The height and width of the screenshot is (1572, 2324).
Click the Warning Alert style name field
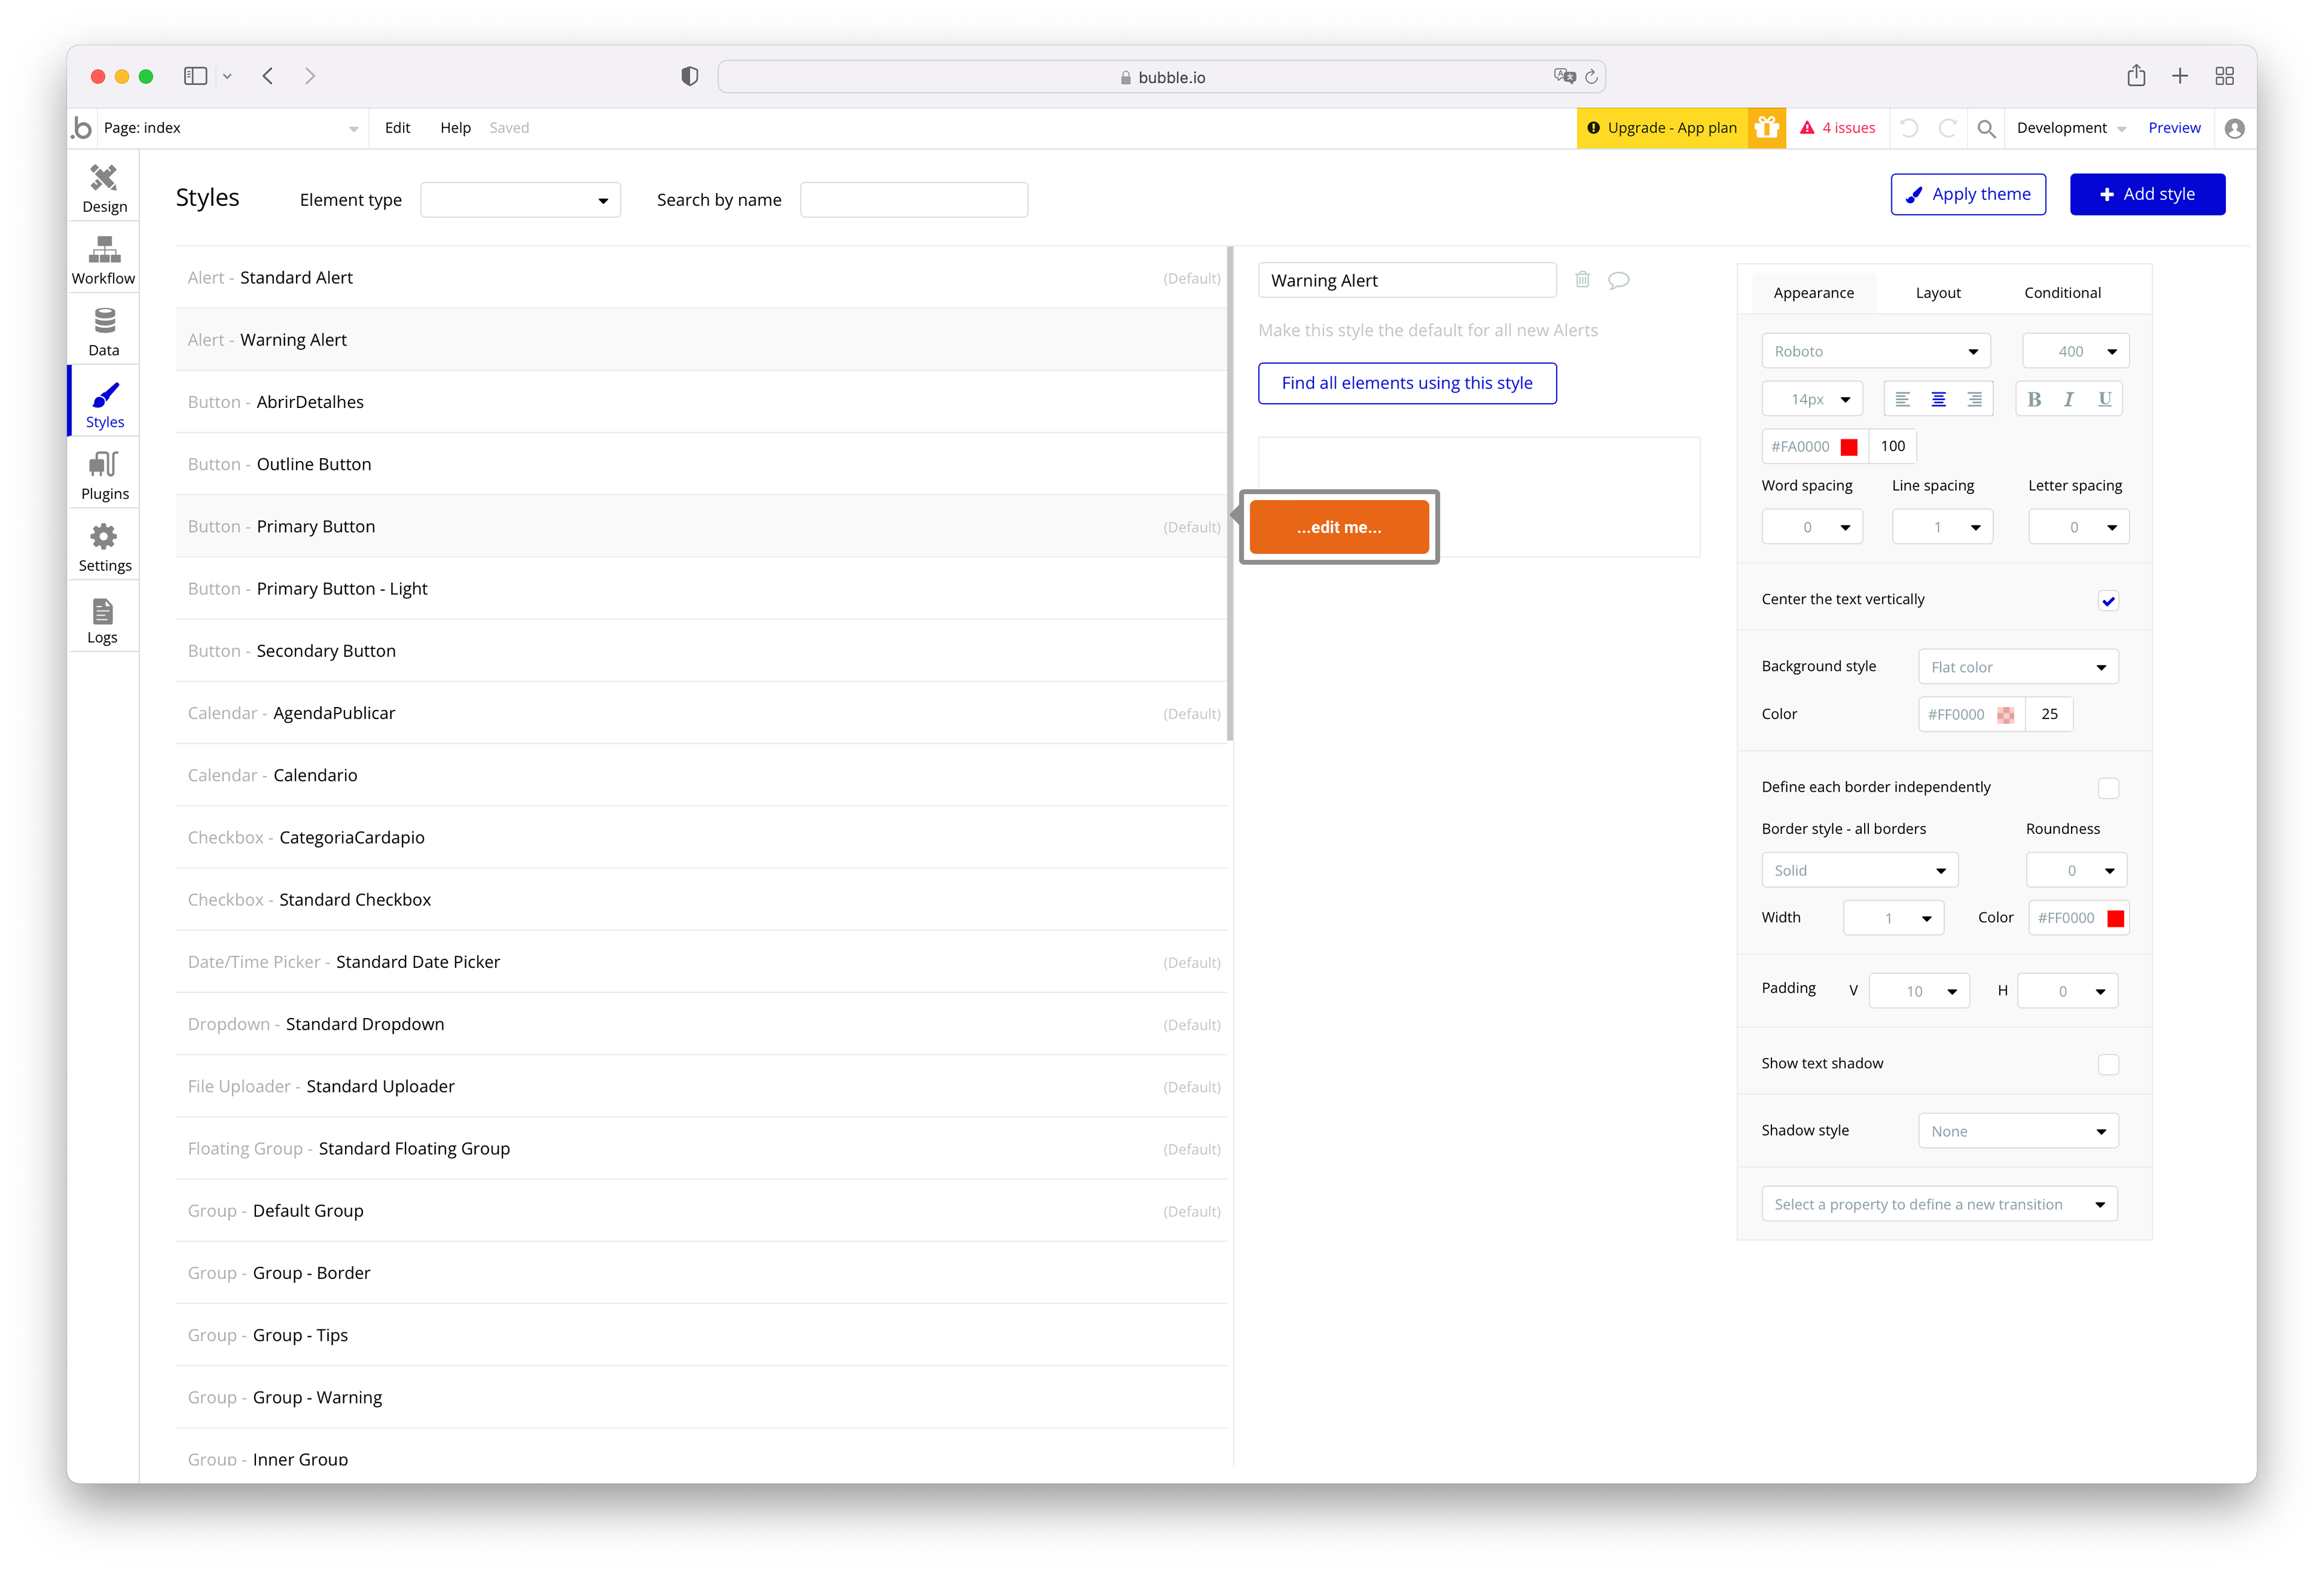tap(1406, 280)
